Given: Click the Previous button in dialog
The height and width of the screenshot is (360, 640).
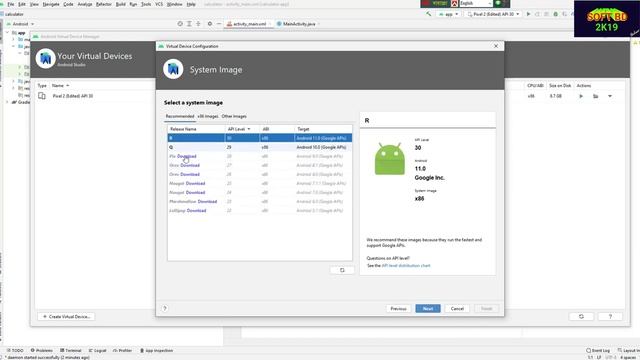Looking at the screenshot, I should click(x=398, y=309).
